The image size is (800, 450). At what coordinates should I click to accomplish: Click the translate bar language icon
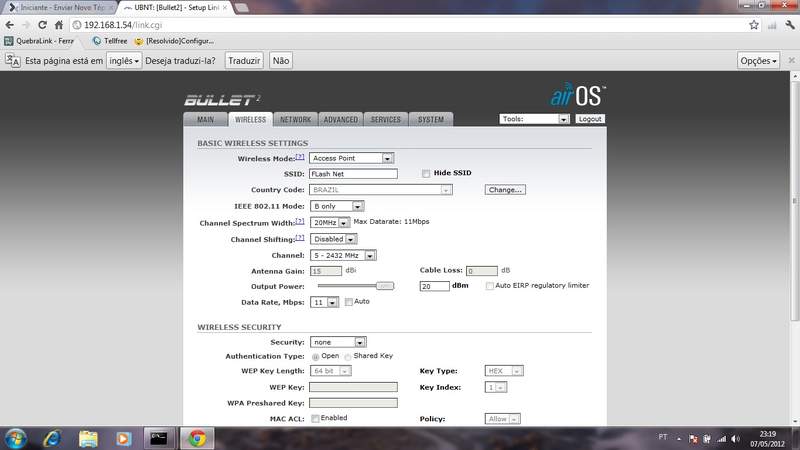coord(13,61)
